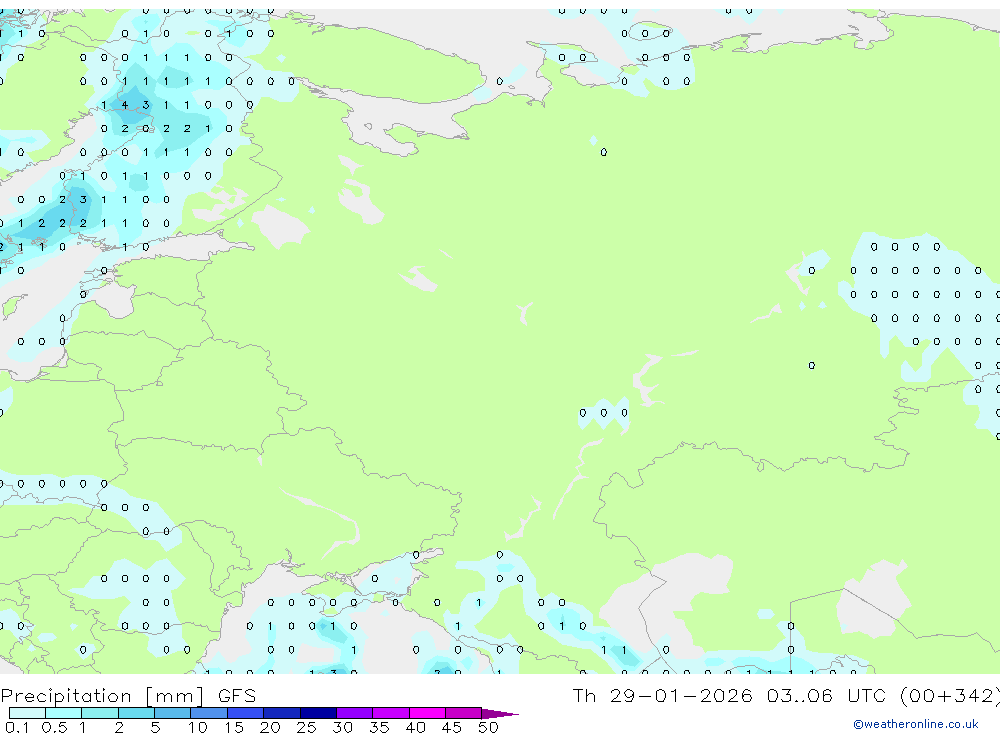Click the '45' legend scale label
This screenshot has width=1000, height=733.
pos(452,727)
